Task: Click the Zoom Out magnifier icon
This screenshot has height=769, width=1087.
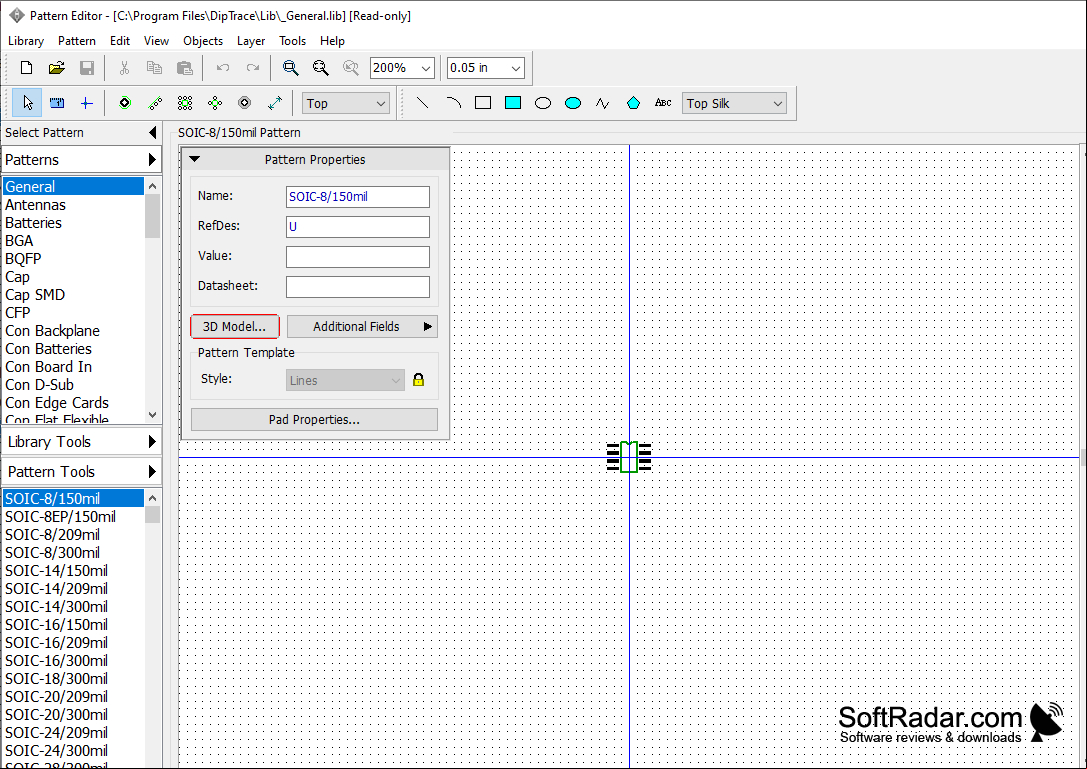Action: (x=320, y=67)
